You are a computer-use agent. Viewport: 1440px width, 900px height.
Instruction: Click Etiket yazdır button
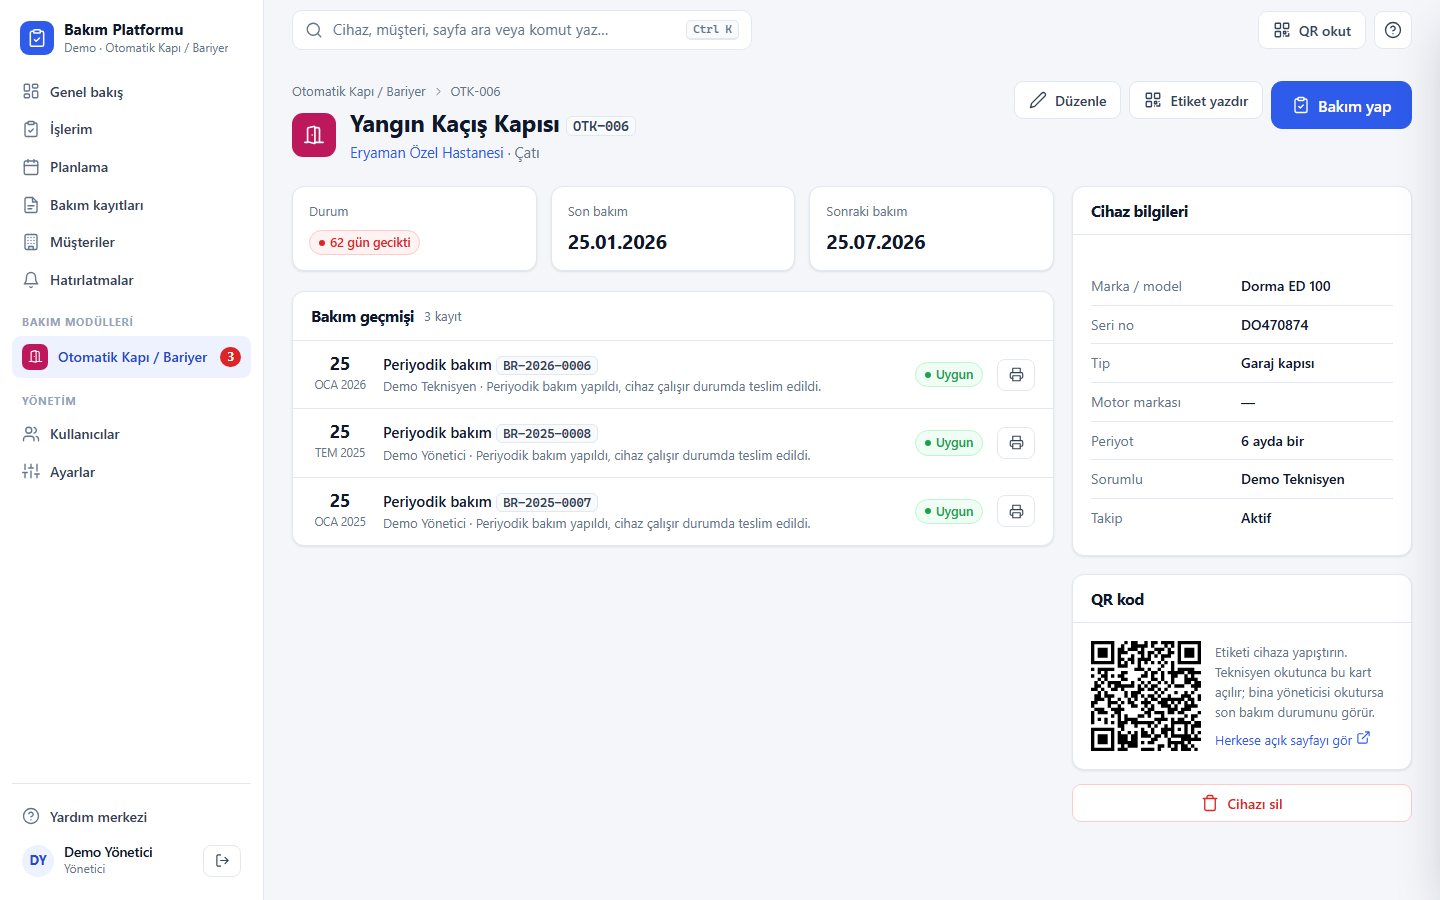(1196, 100)
